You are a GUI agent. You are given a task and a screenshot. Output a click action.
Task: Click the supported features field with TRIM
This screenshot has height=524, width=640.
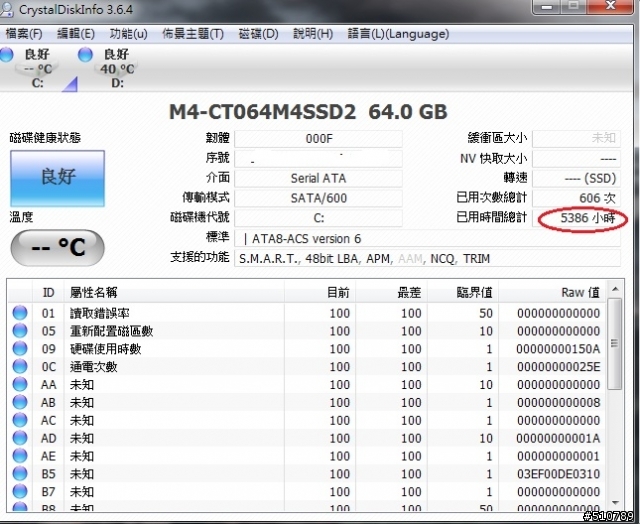427,258
